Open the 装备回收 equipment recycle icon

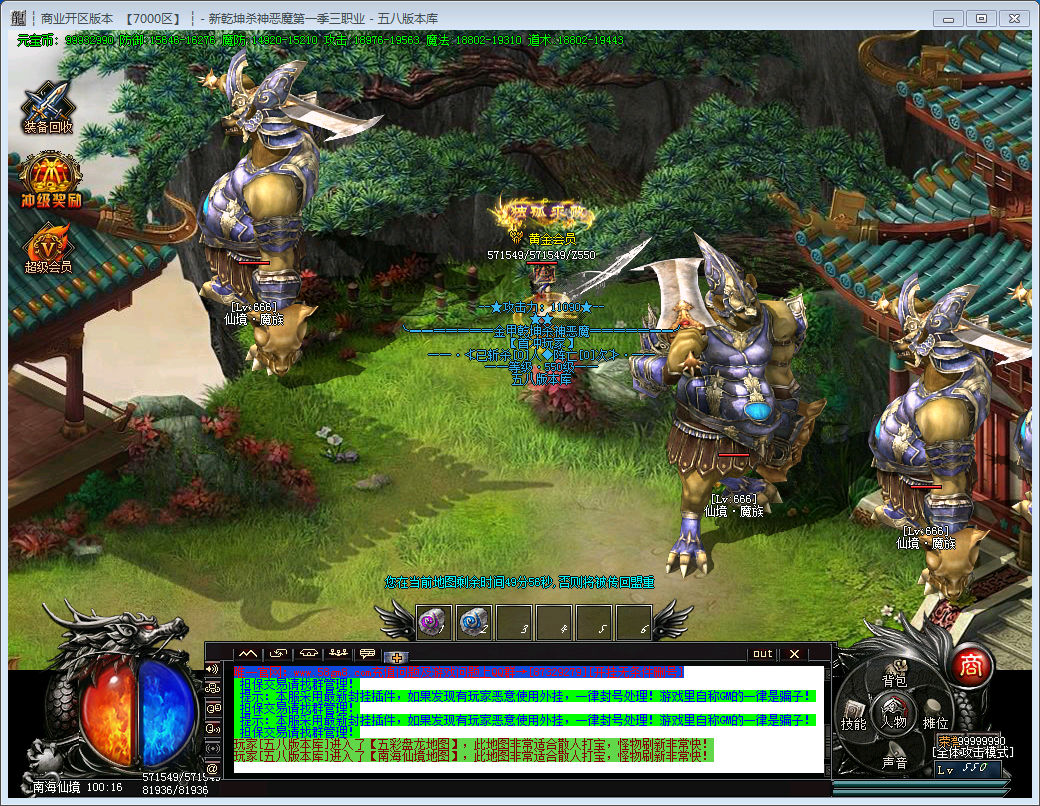click(x=48, y=107)
